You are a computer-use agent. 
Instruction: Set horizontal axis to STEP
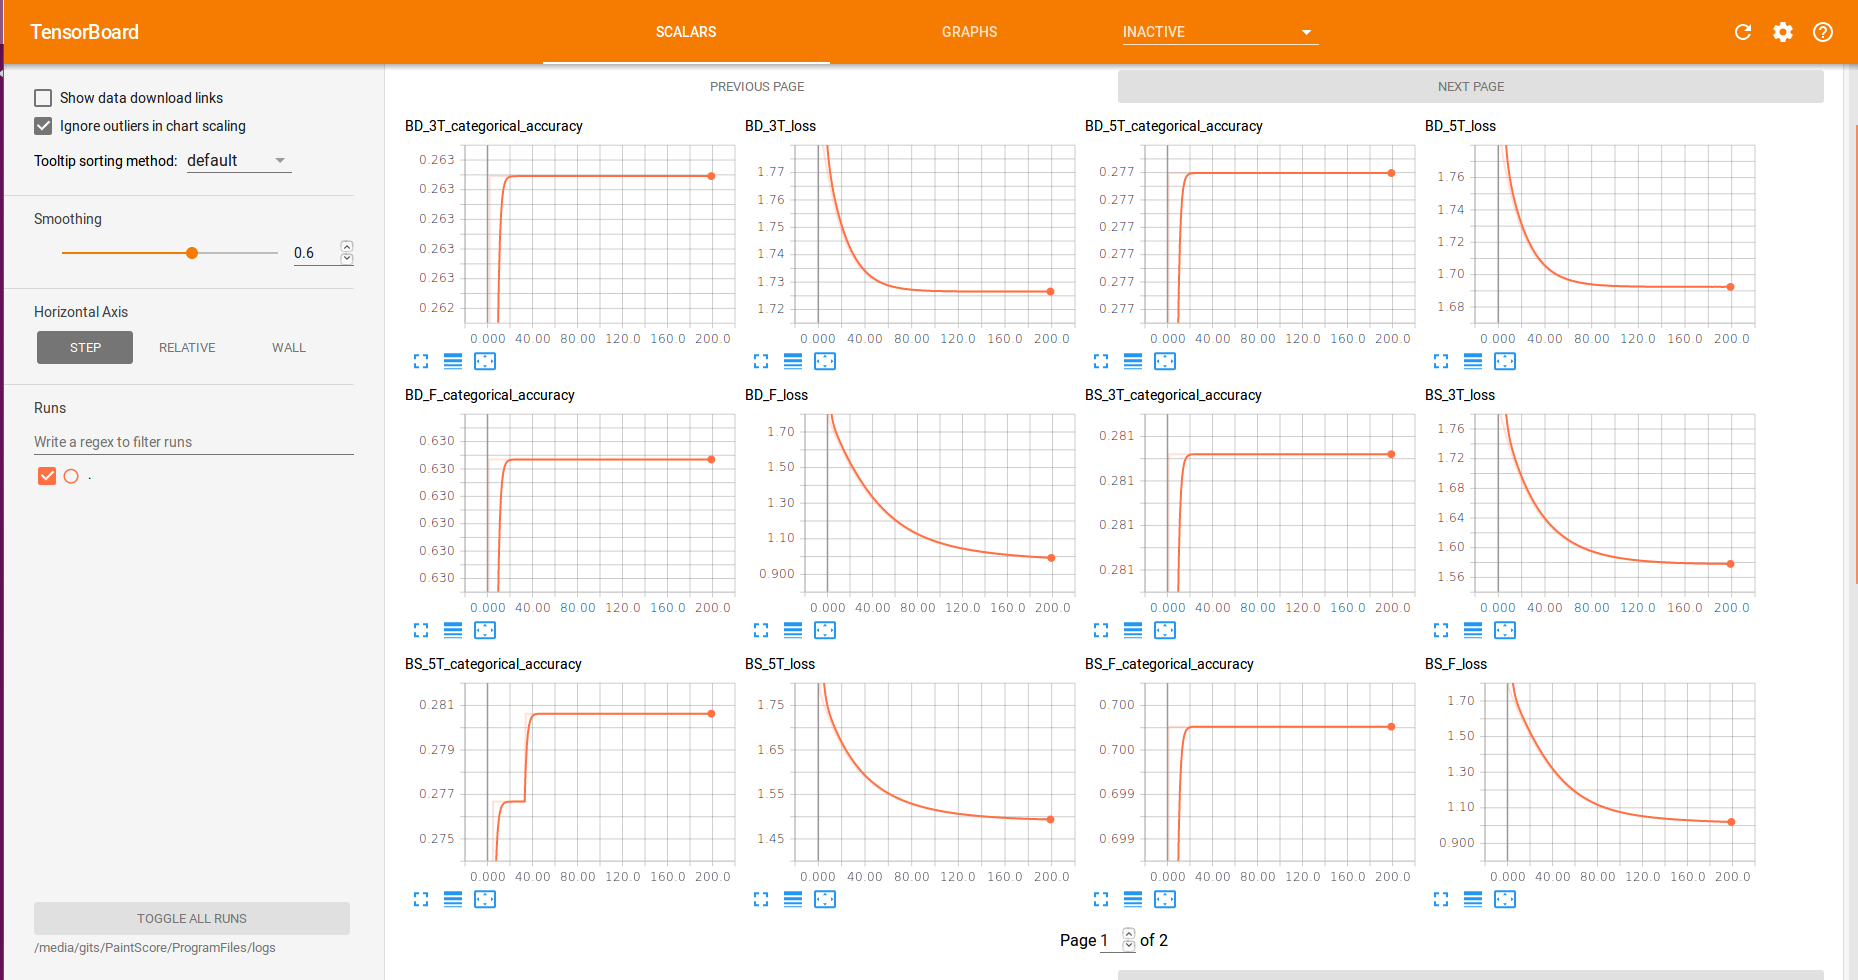pyautogui.click(x=85, y=348)
